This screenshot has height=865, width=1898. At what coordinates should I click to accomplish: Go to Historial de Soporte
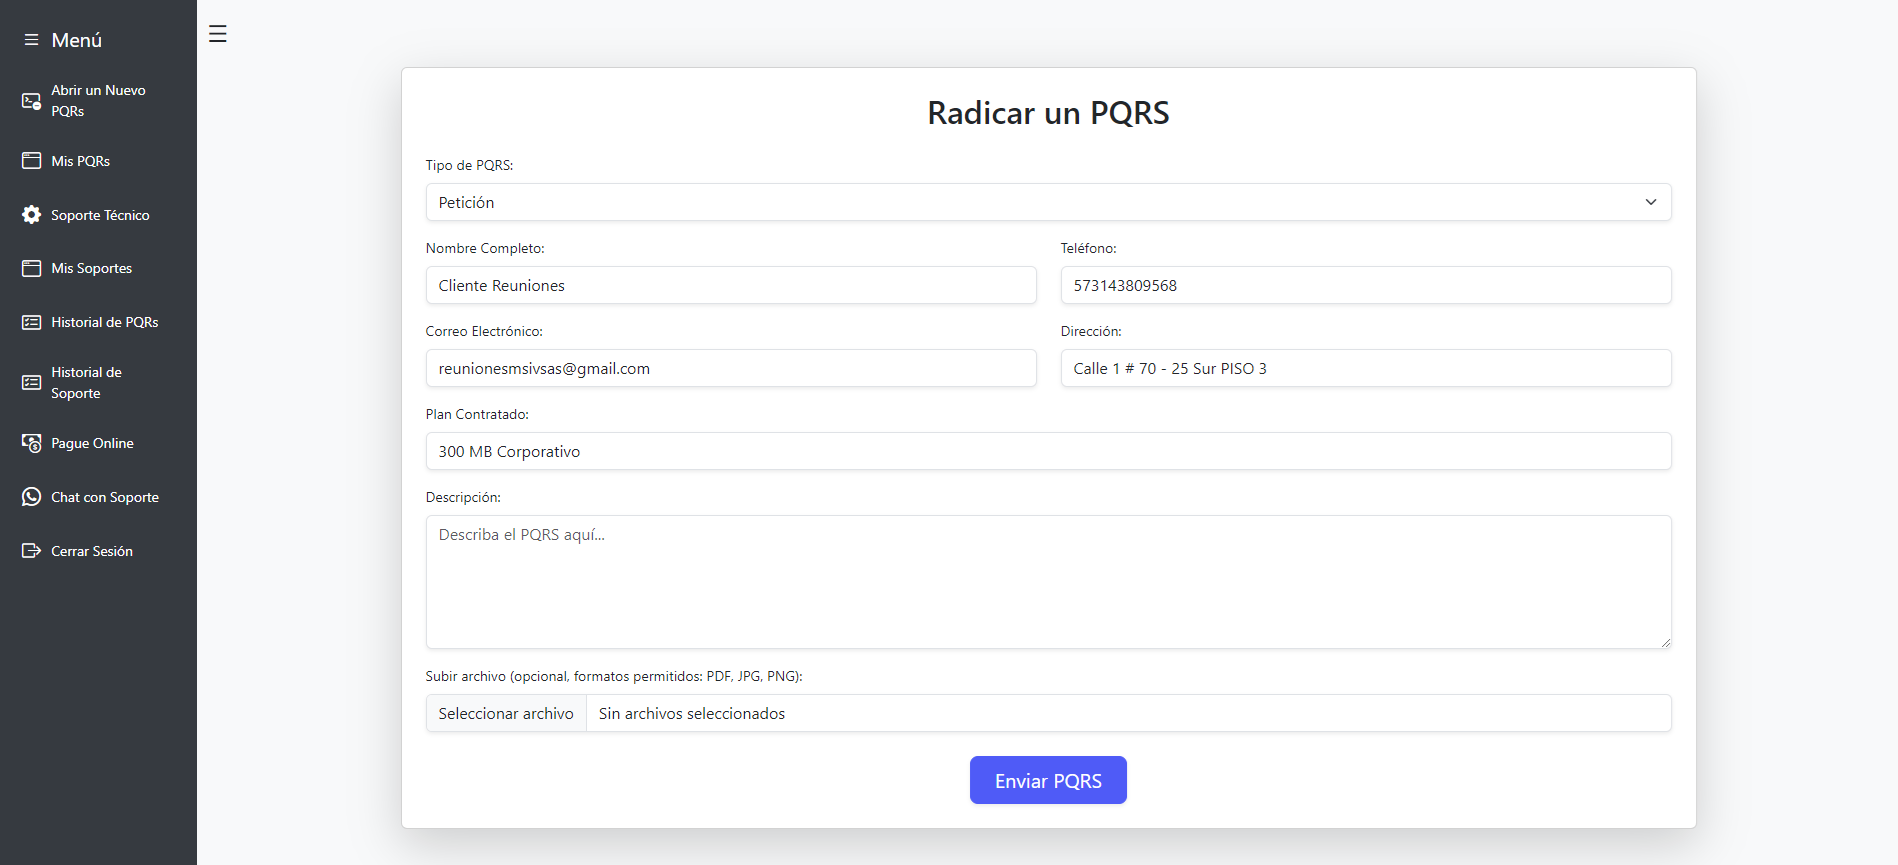(86, 382)
